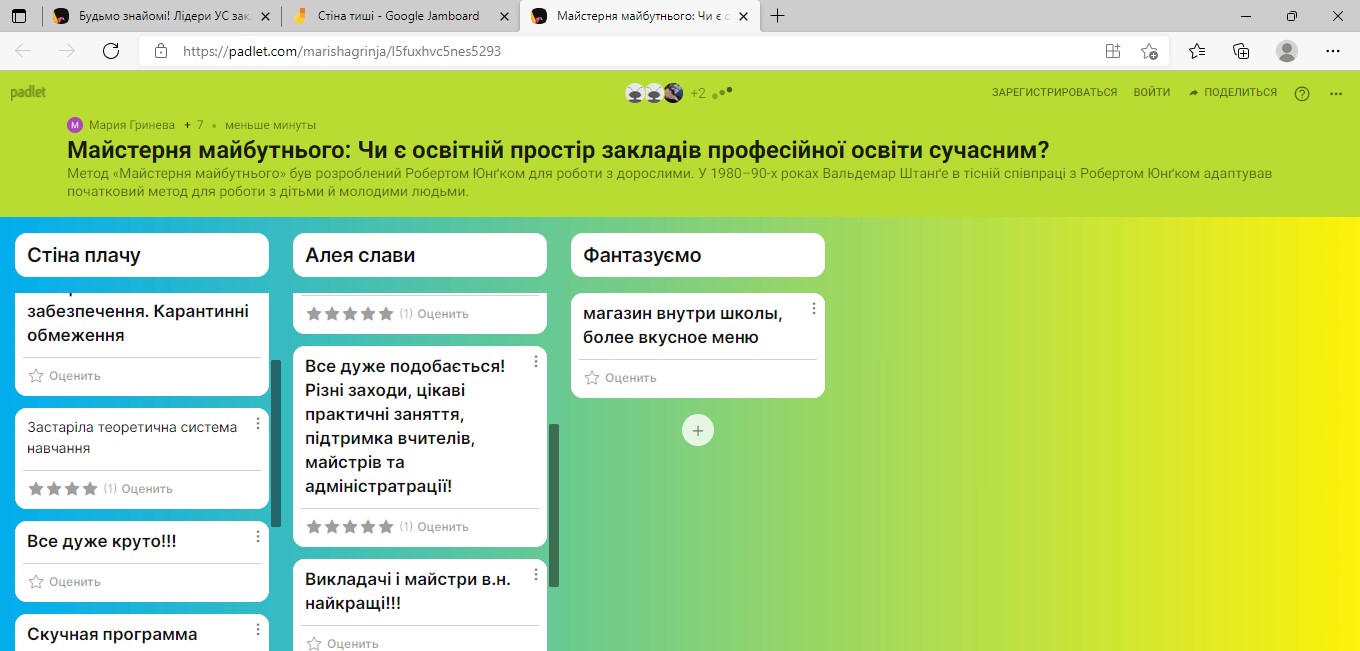This screenshot has width=1360, height=651.
Task: Add this page to favorites star icon
Action: 1149,51
